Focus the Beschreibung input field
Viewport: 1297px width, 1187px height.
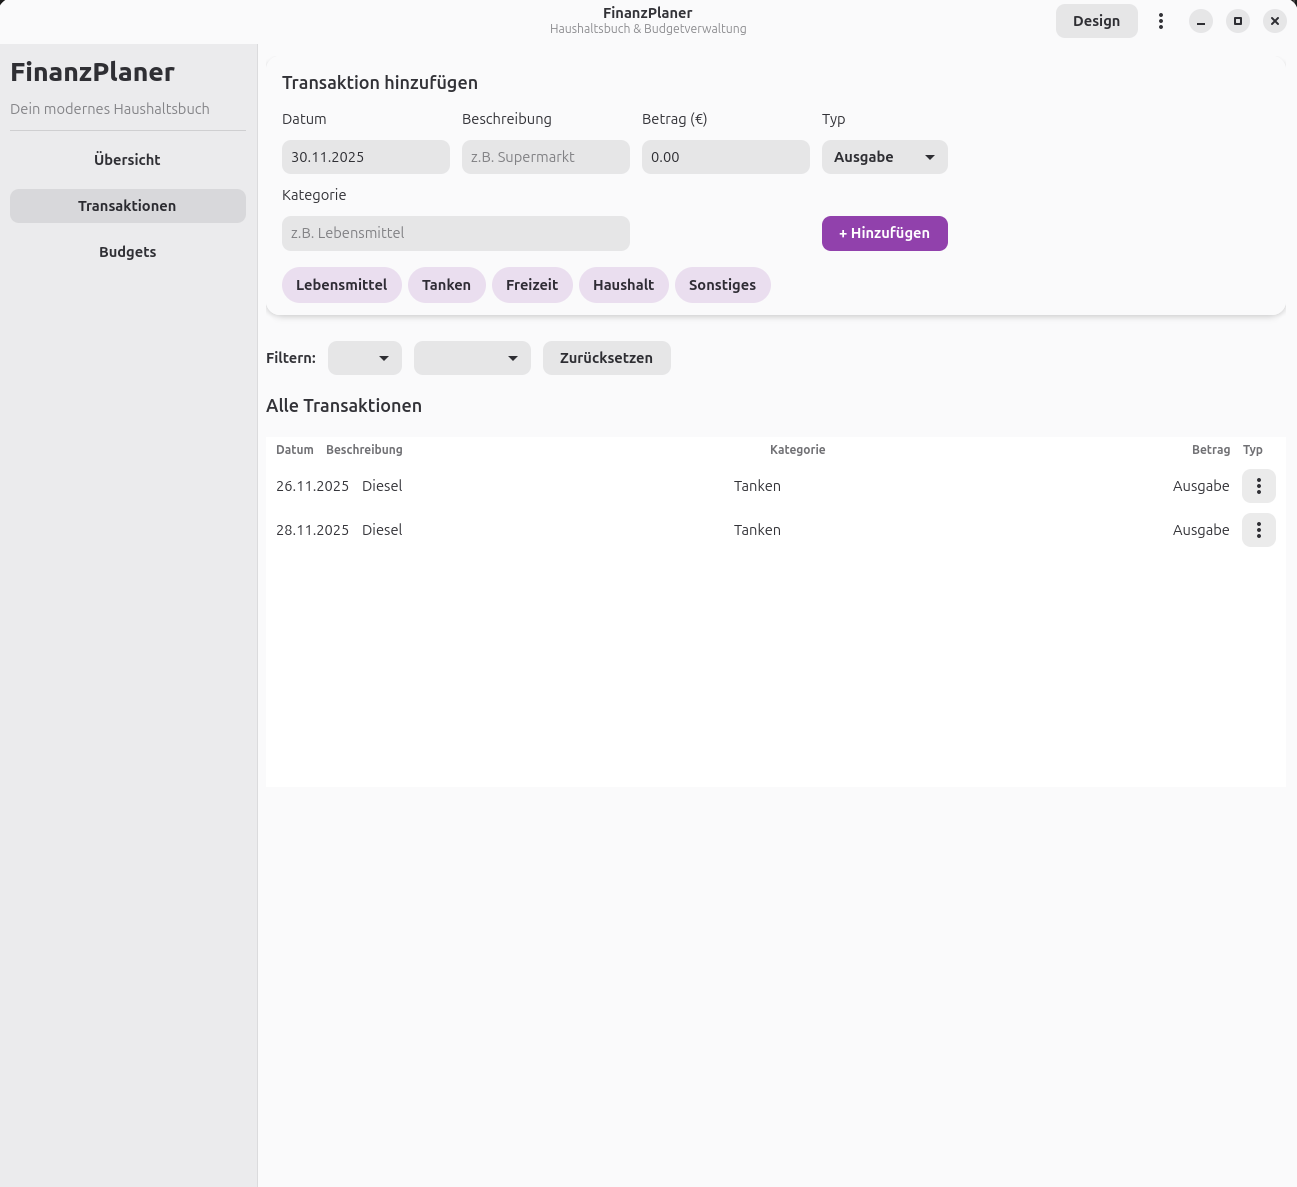point(545,157)
